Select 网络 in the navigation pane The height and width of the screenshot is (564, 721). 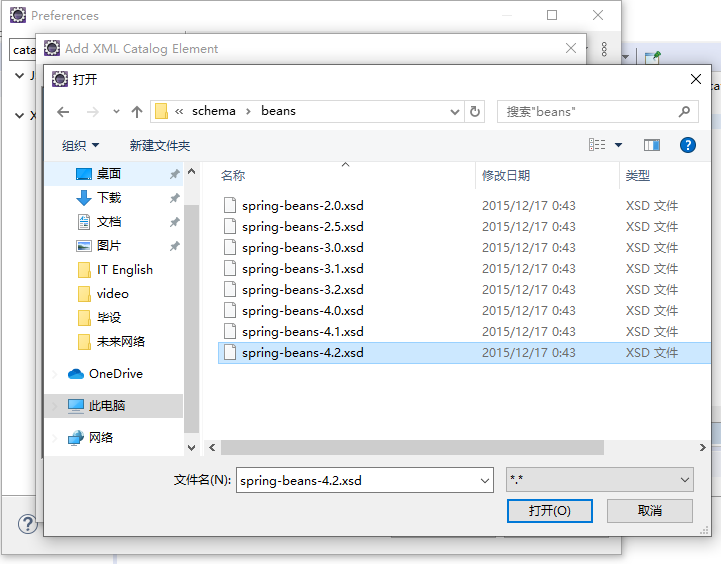101,438
